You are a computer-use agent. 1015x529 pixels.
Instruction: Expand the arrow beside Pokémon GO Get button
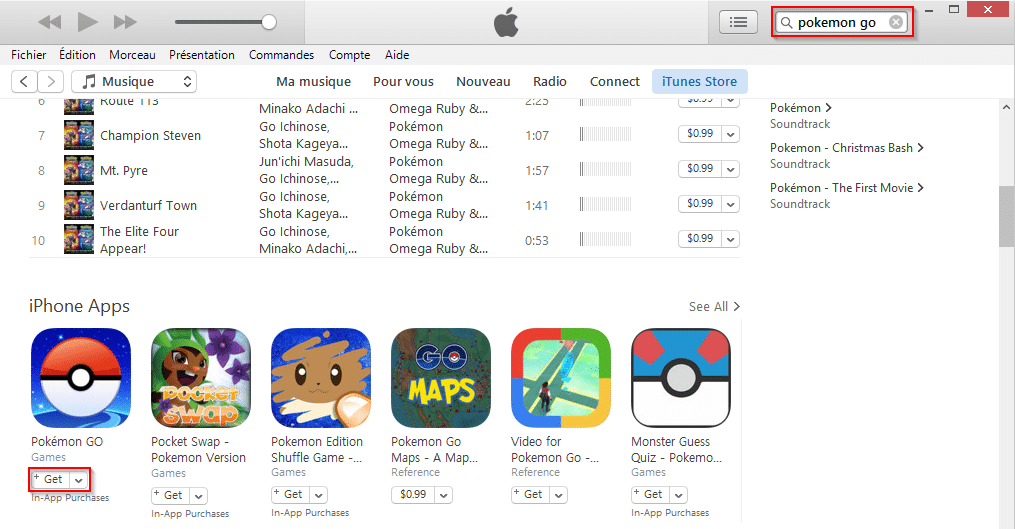point(78,480)
